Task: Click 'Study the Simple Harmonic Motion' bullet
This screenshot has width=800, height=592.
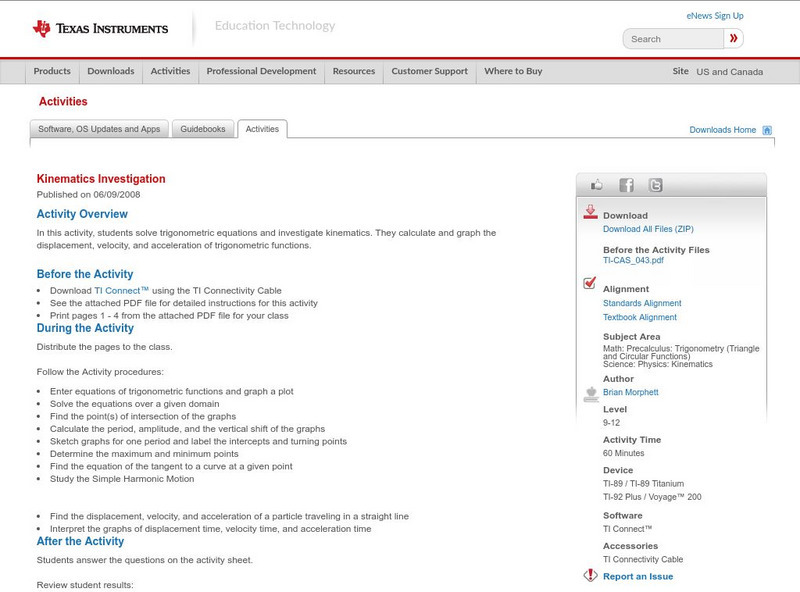Action: click(122, 479)
